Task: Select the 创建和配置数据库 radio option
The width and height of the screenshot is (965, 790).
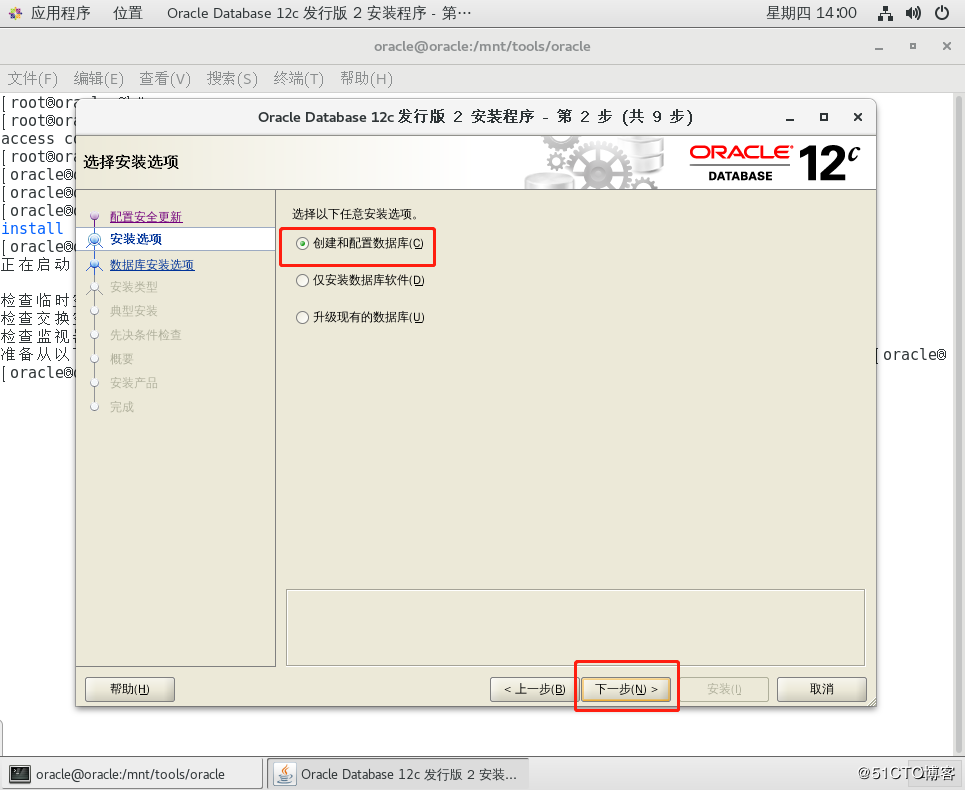Action: [360, 244]
